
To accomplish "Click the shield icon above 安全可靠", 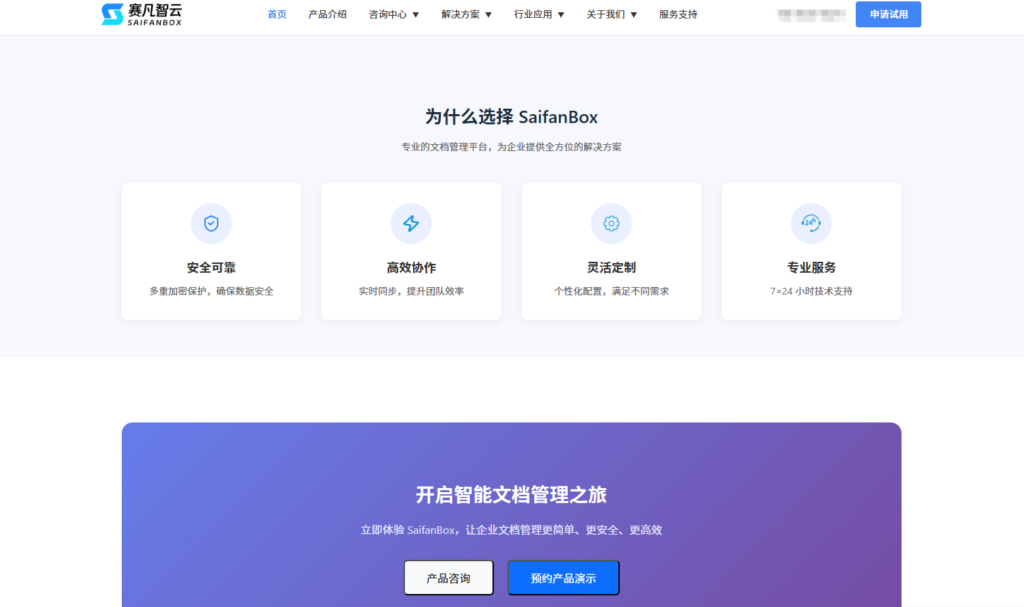I will 211,223.
